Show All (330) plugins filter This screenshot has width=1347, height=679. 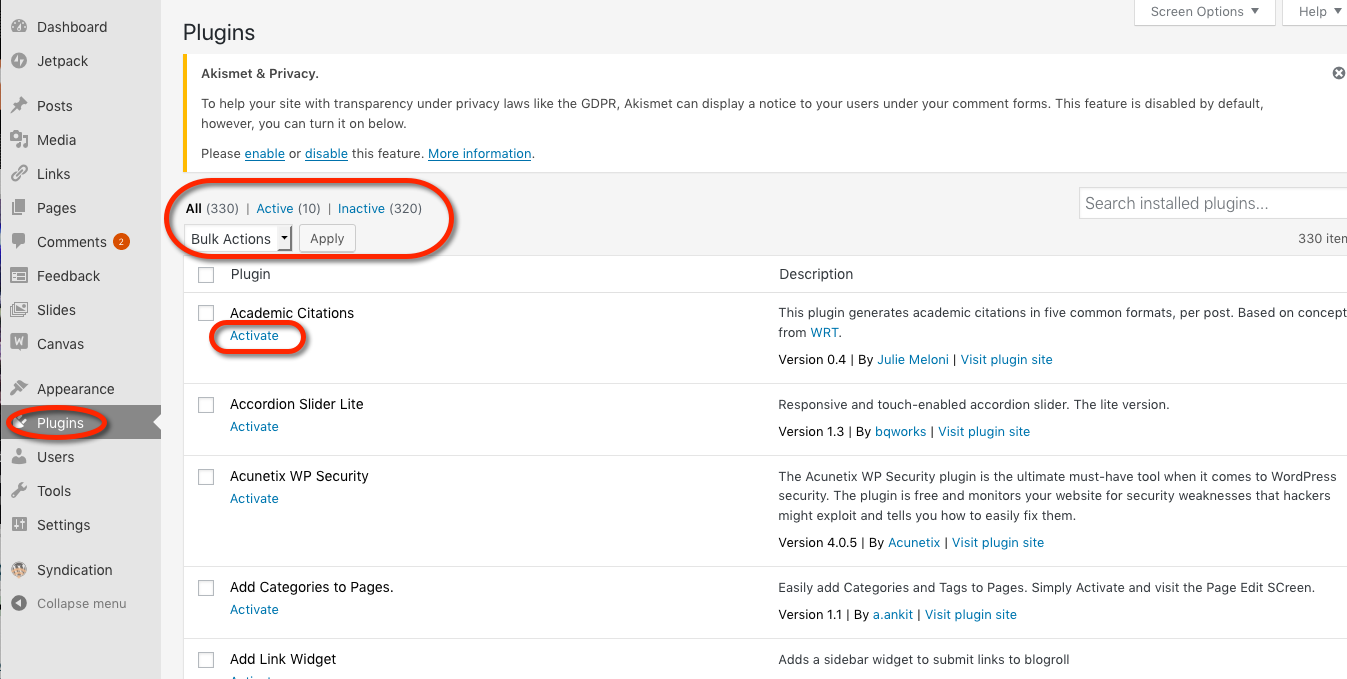coord(212,209)
